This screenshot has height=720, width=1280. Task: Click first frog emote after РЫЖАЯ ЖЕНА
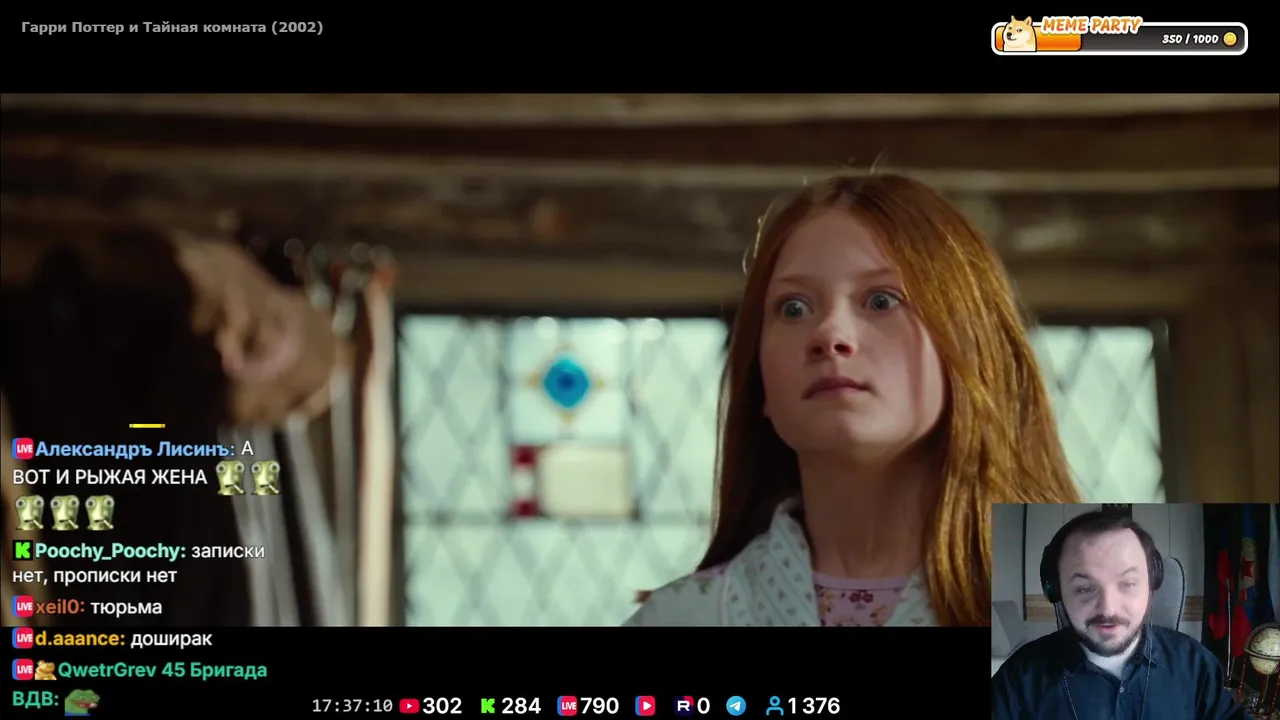pos(231,478)
